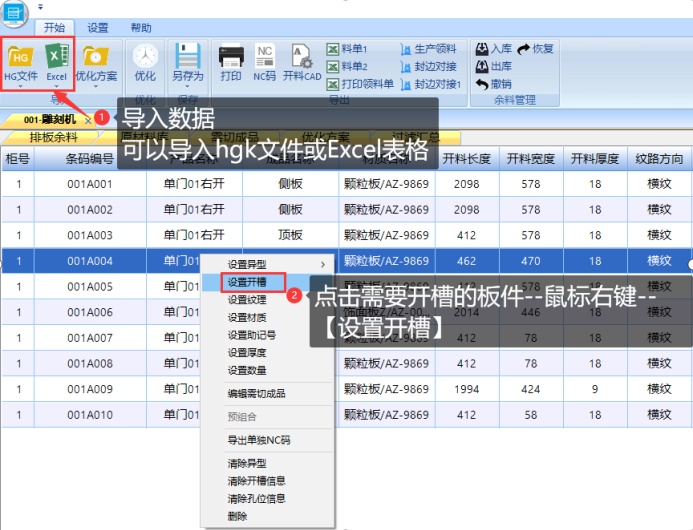Click width value 58 in last row
Image resolution: width=693 pixels, height=530 pixels.
point(531,415)
